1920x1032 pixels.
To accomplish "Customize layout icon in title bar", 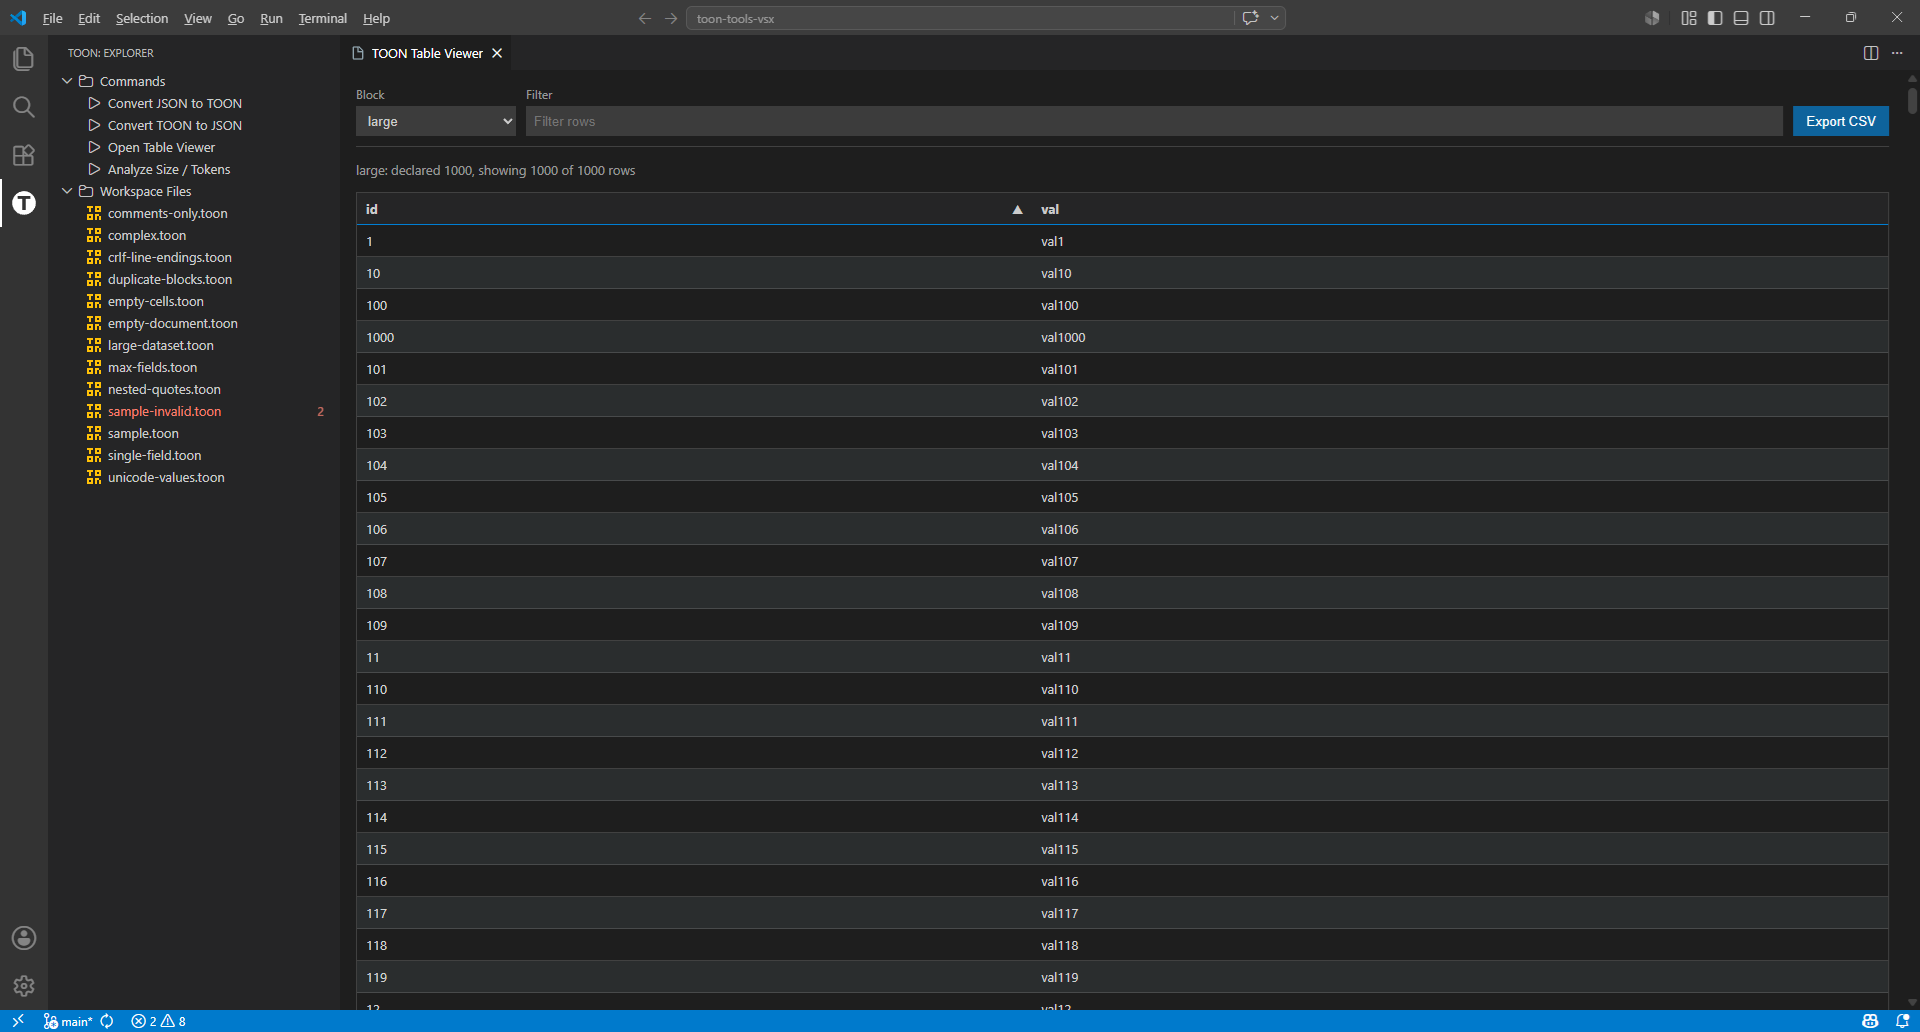I will click(1689, 18).
